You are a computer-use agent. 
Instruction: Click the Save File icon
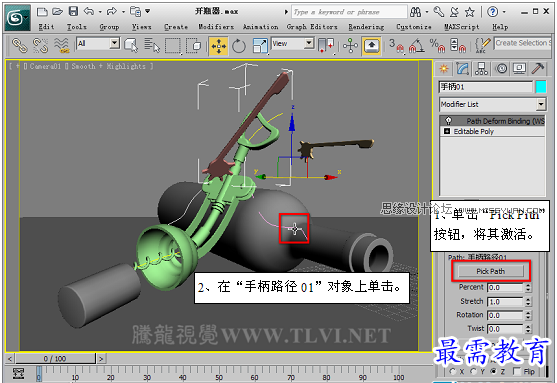tap(73, 11)
